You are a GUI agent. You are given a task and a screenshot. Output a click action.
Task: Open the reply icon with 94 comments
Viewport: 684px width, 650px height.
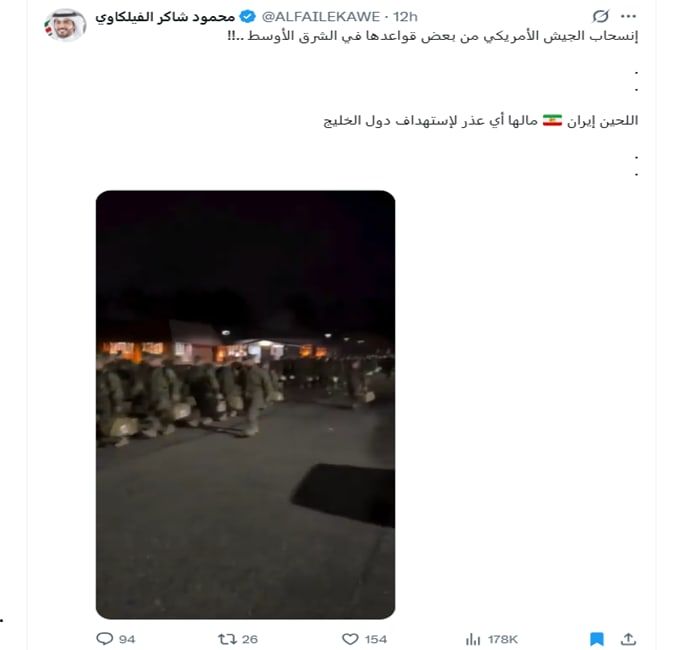click(x=105, y=639)
